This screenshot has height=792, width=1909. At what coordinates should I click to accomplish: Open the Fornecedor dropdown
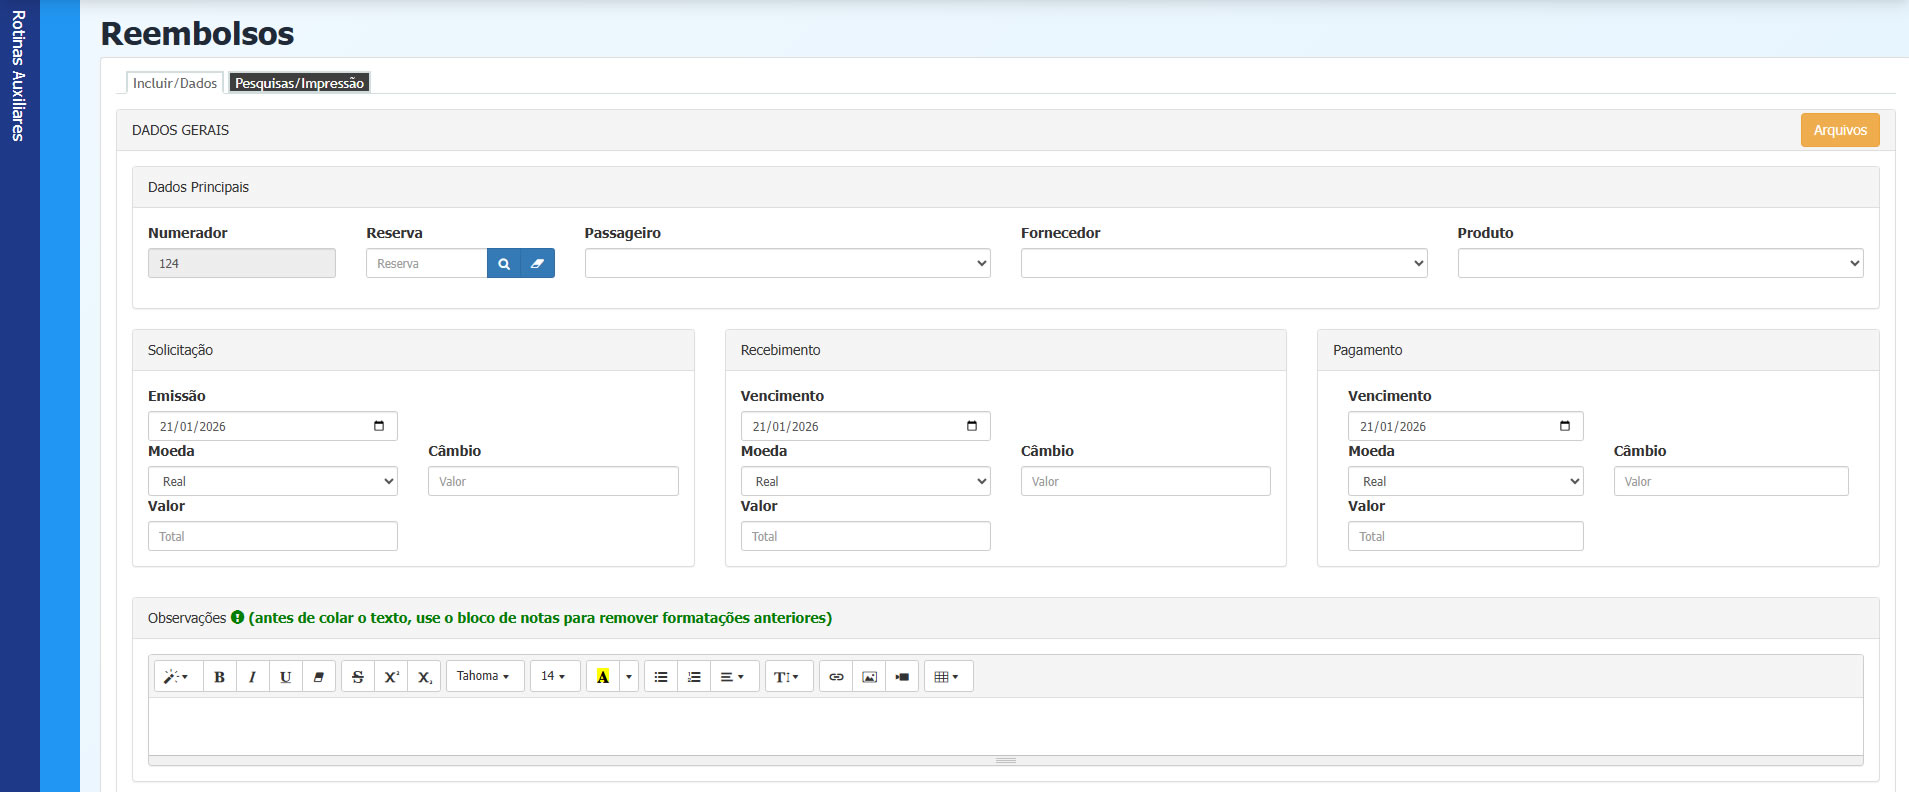pos(1224,264)
